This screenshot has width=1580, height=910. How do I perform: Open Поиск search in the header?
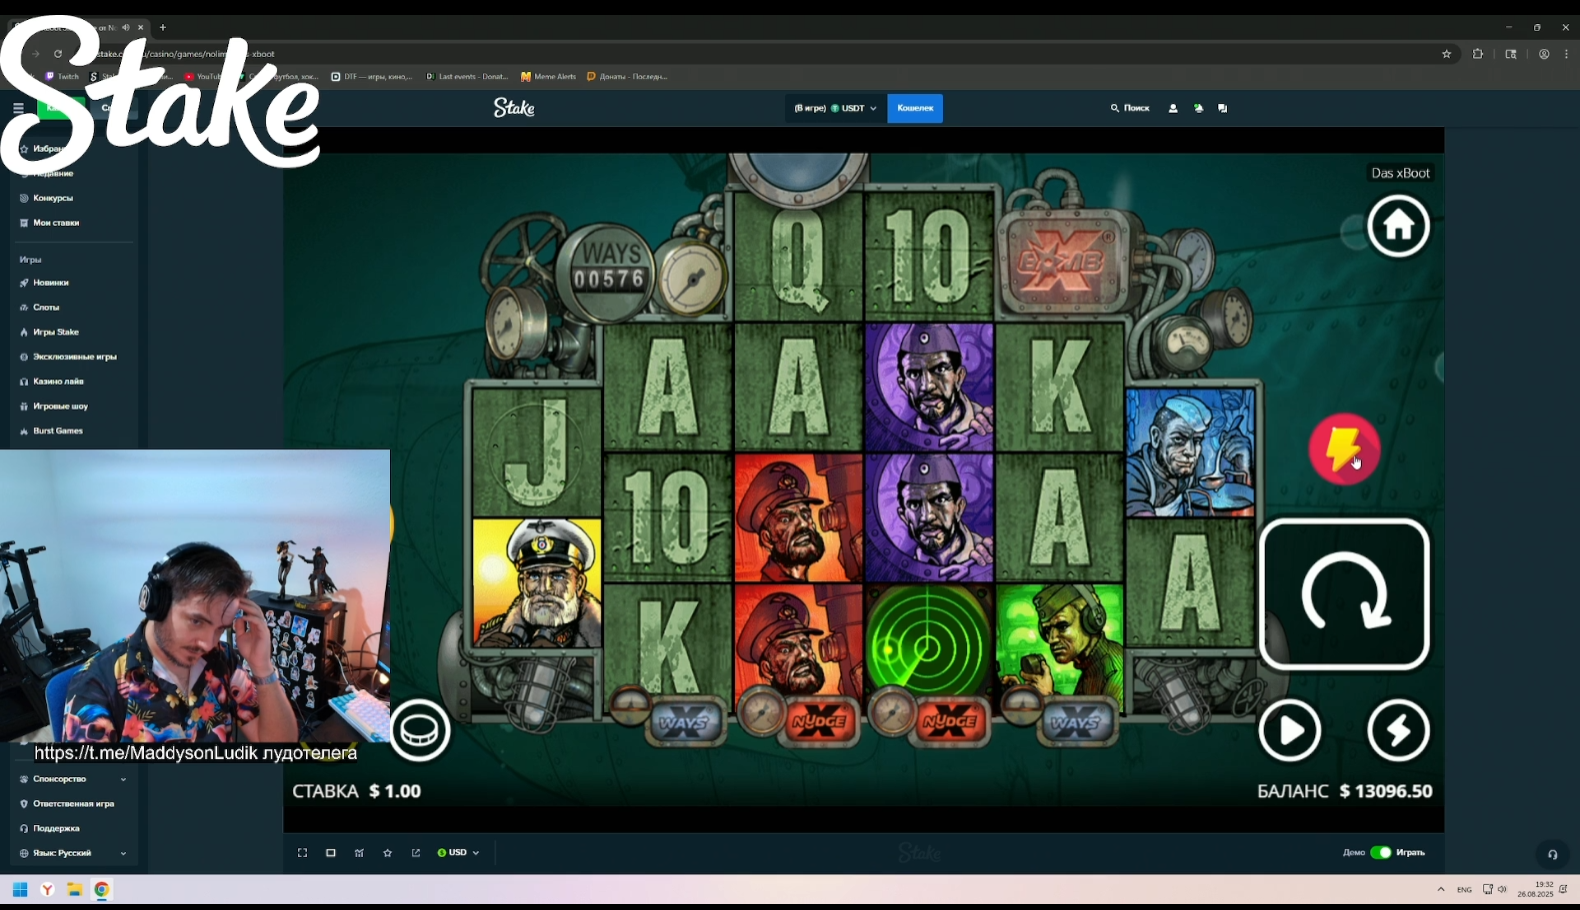coord(1130,108)
